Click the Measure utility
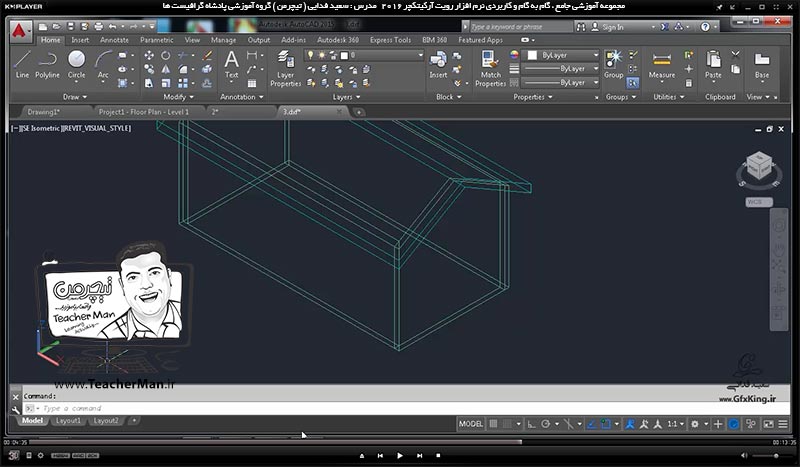 (x=662, y=65)
